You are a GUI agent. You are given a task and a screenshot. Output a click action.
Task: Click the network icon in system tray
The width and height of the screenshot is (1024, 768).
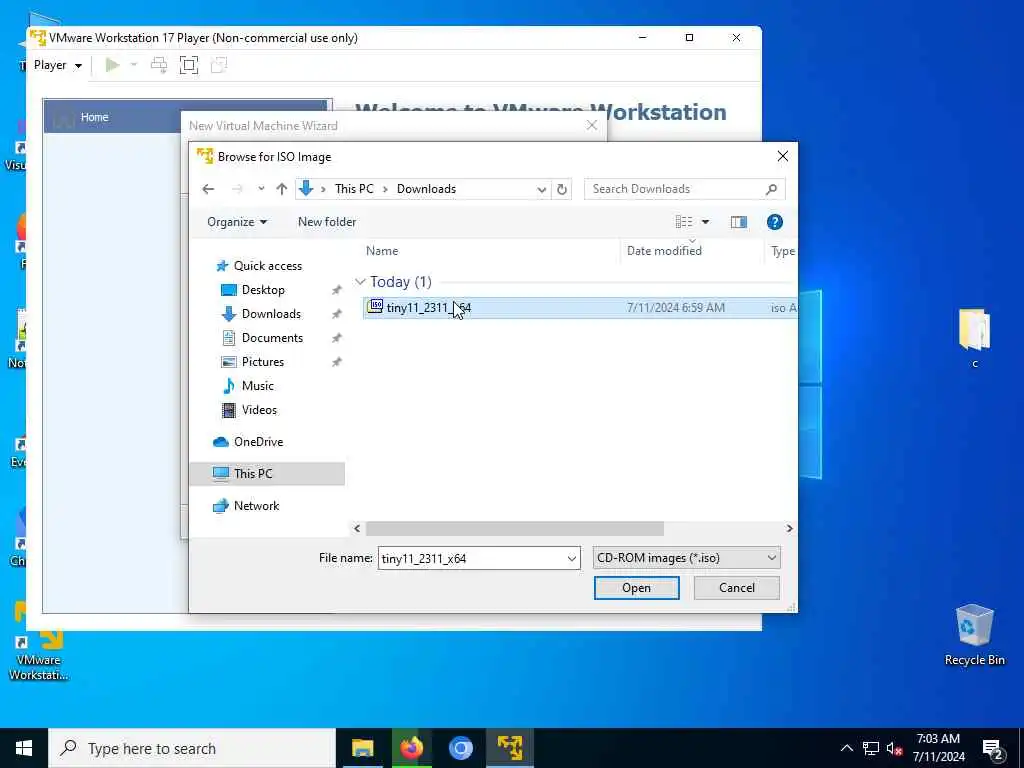pos(871,748)
